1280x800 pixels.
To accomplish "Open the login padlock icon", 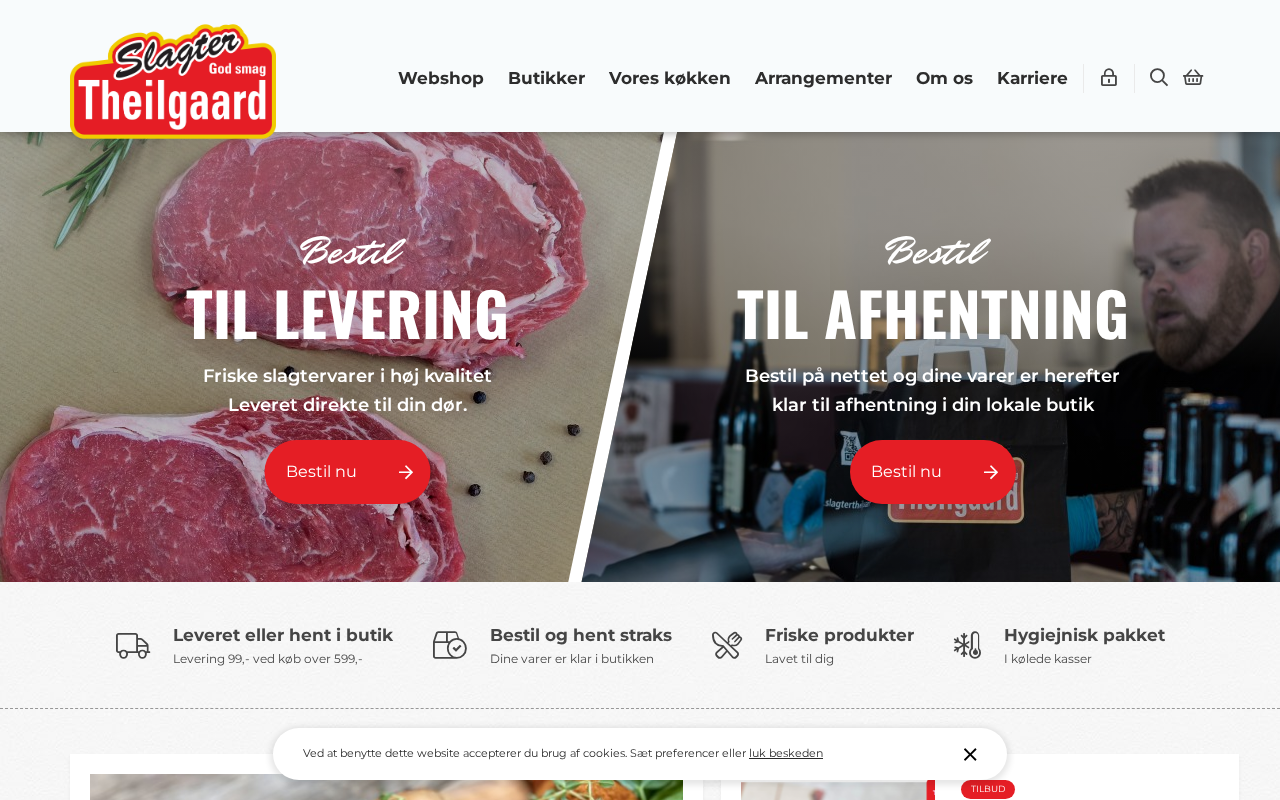I will coord(1109,78).
